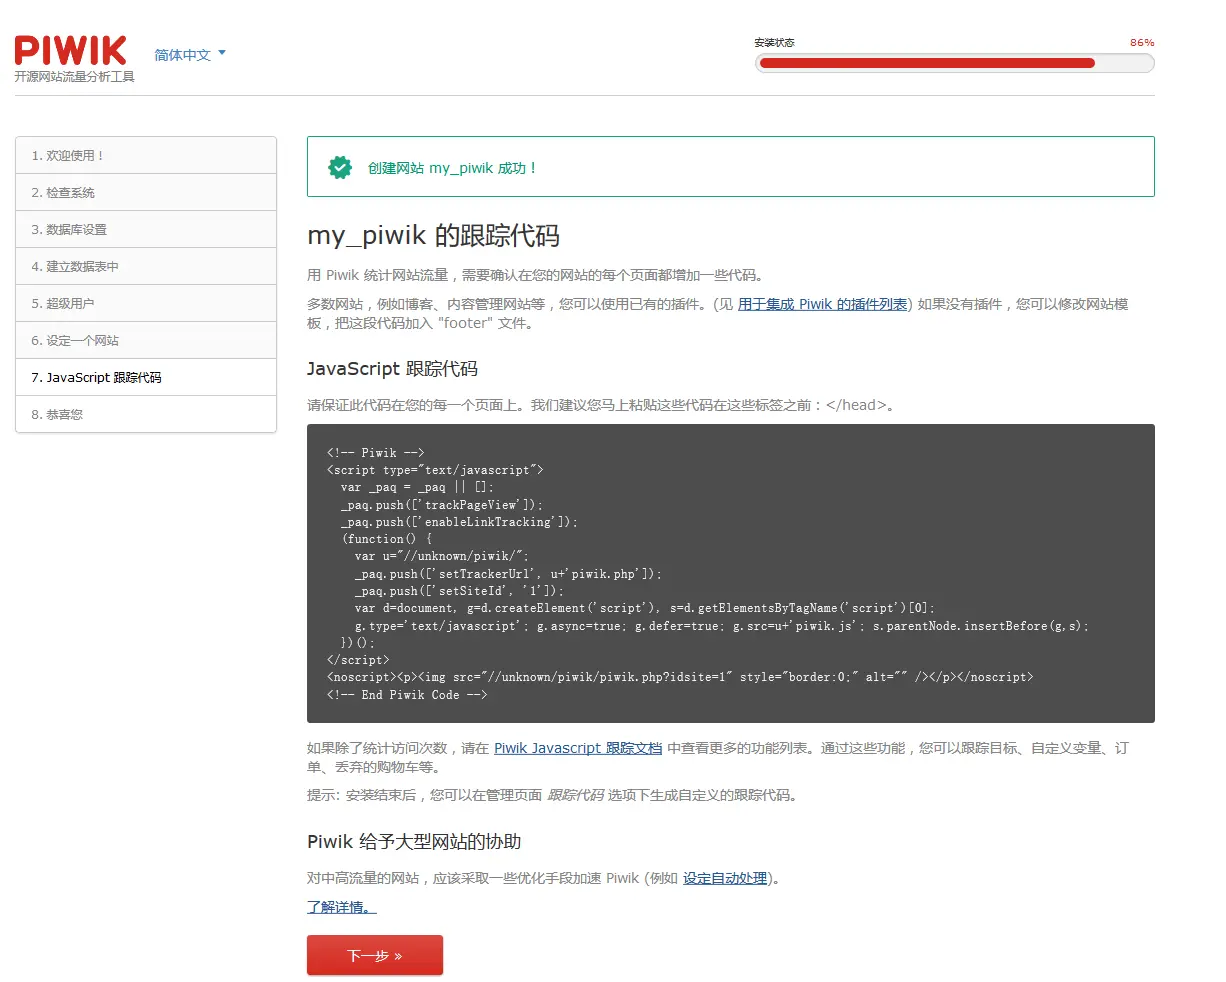Click the installation progress bar
1226x982 pixels.
[955, 63]
